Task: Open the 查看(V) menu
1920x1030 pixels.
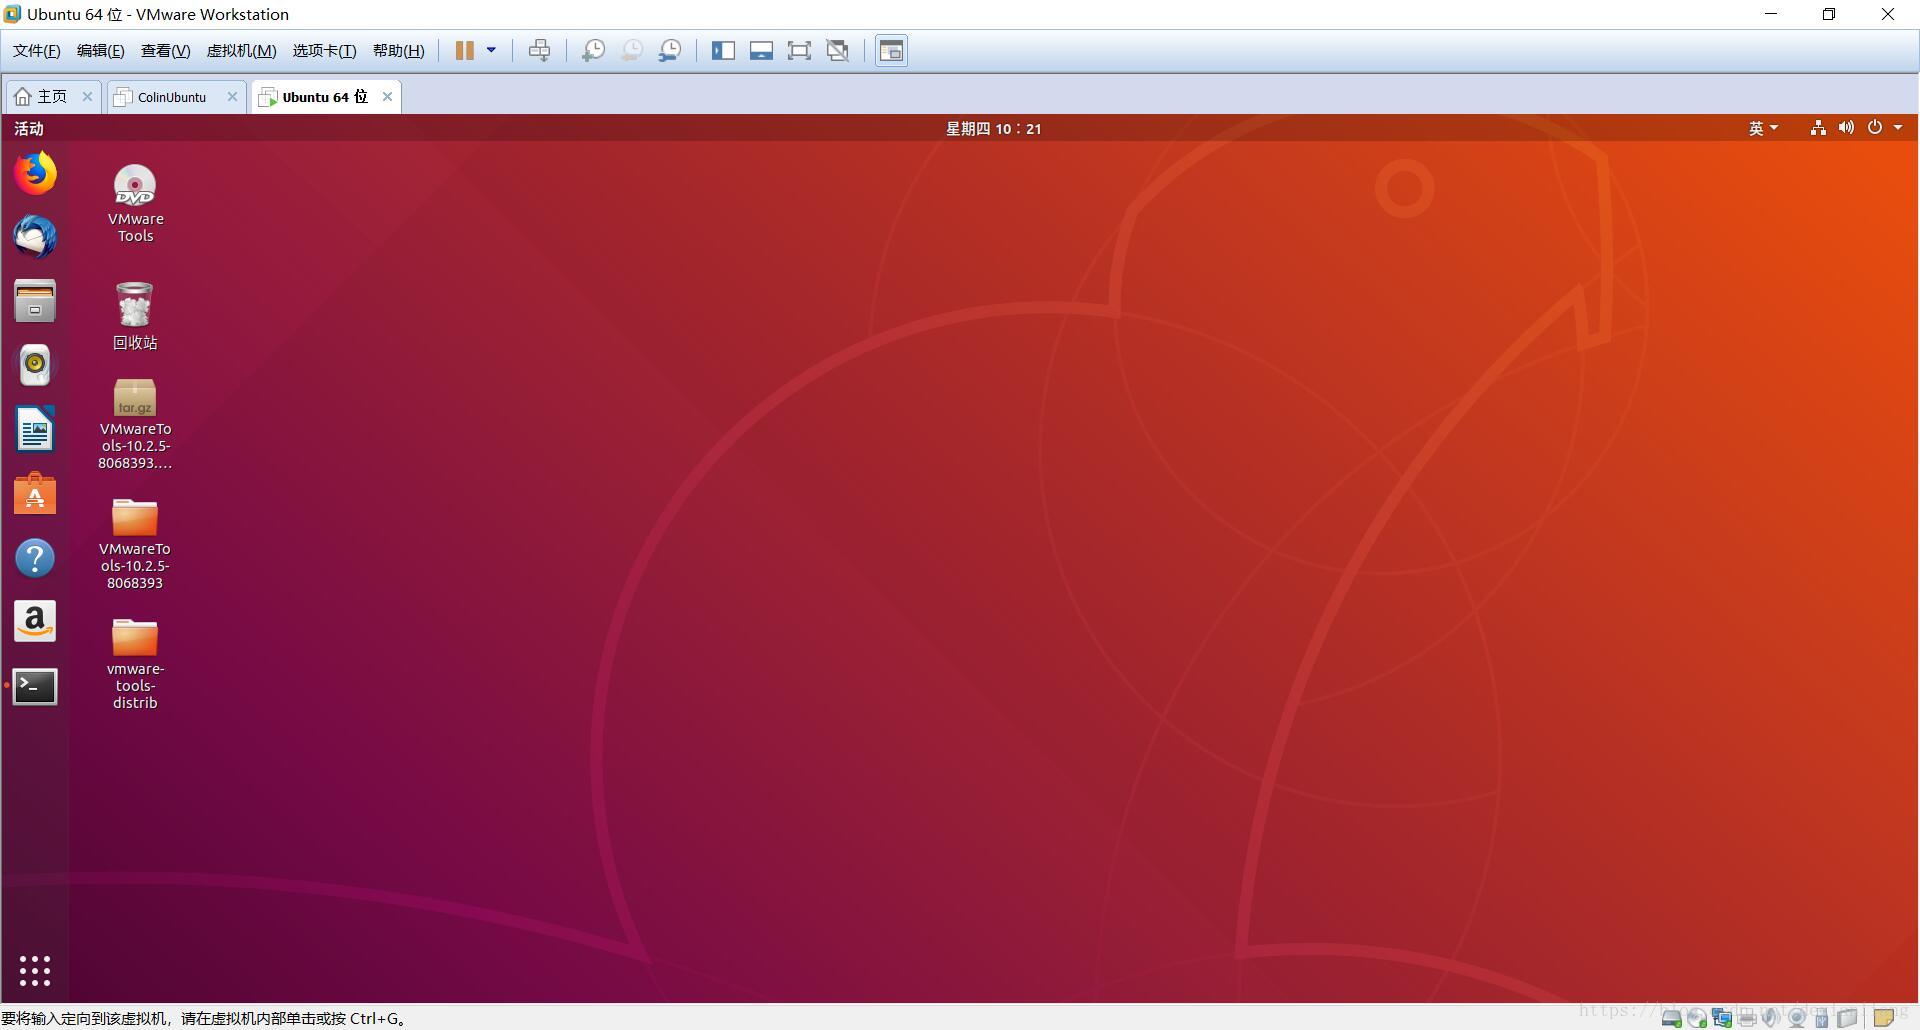Action: [165, 51]
